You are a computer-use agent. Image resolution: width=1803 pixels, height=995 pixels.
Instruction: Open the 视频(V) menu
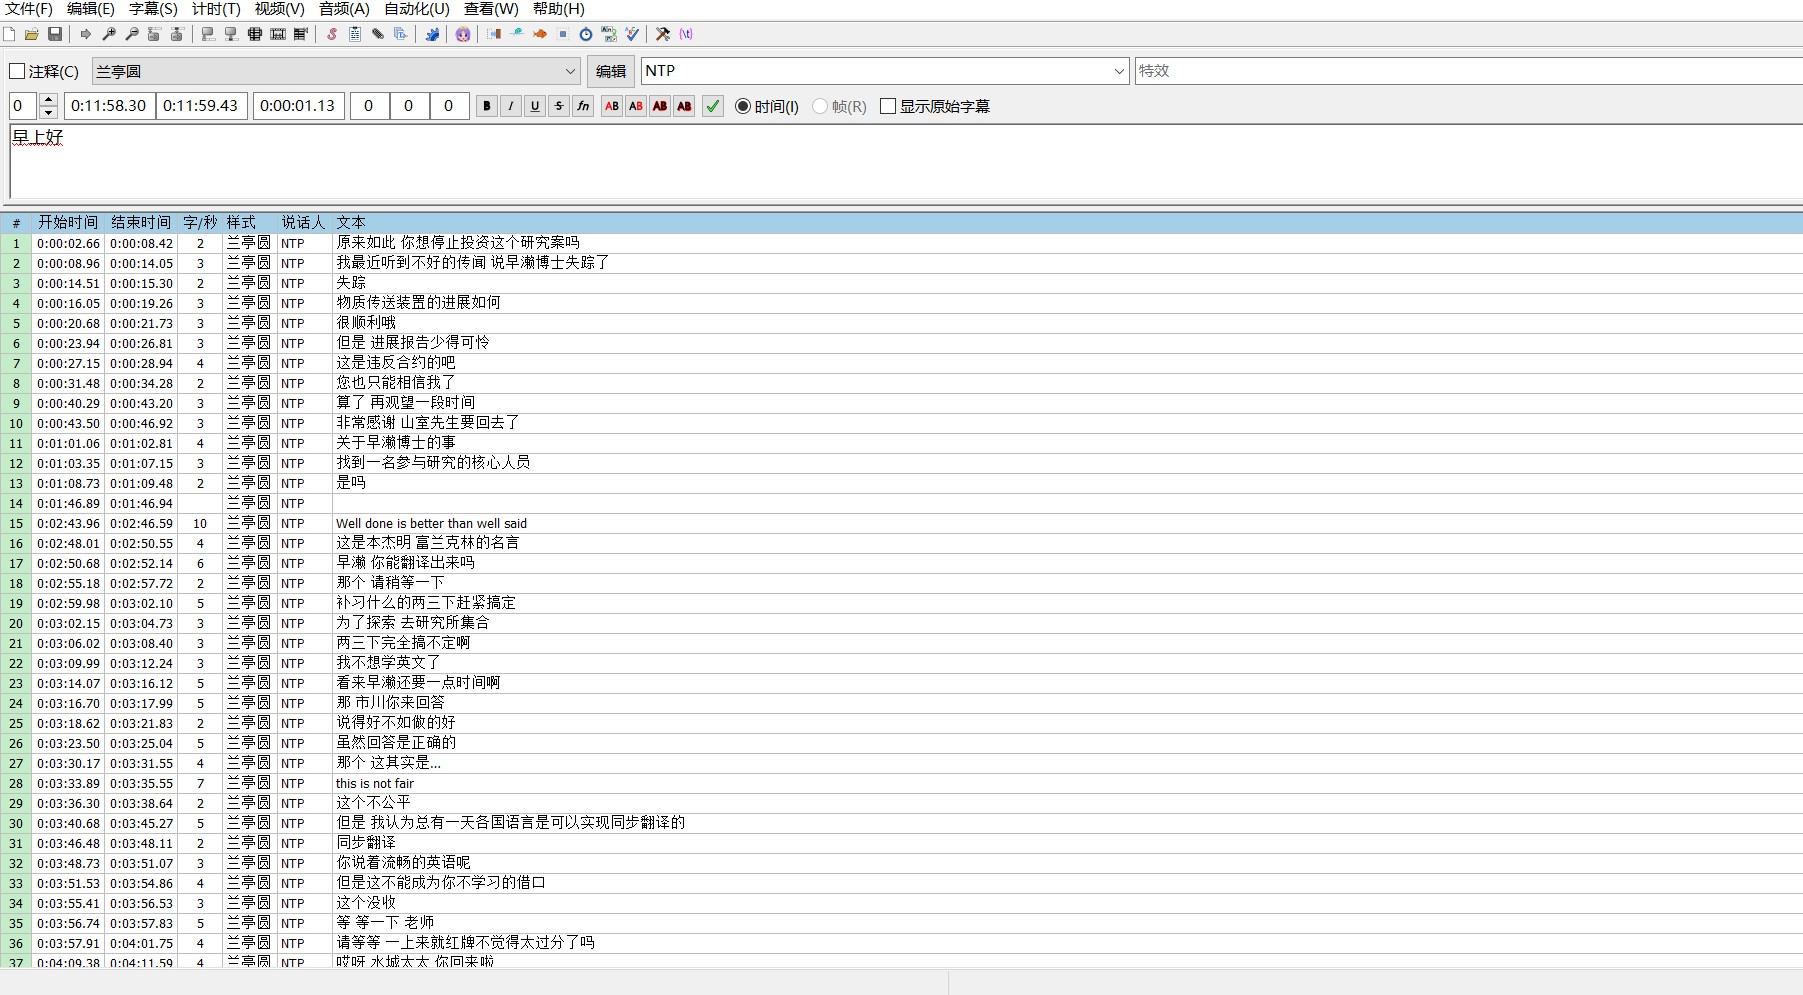pyautogui.click(x=279, y=9)
